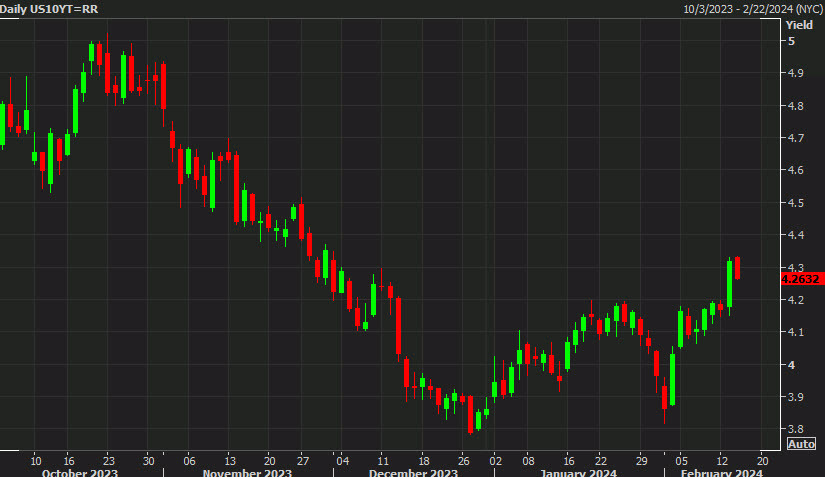Screen dimensions: 825x477
Task: Click the 5 value on yield axis
Action: coord(791,41)
